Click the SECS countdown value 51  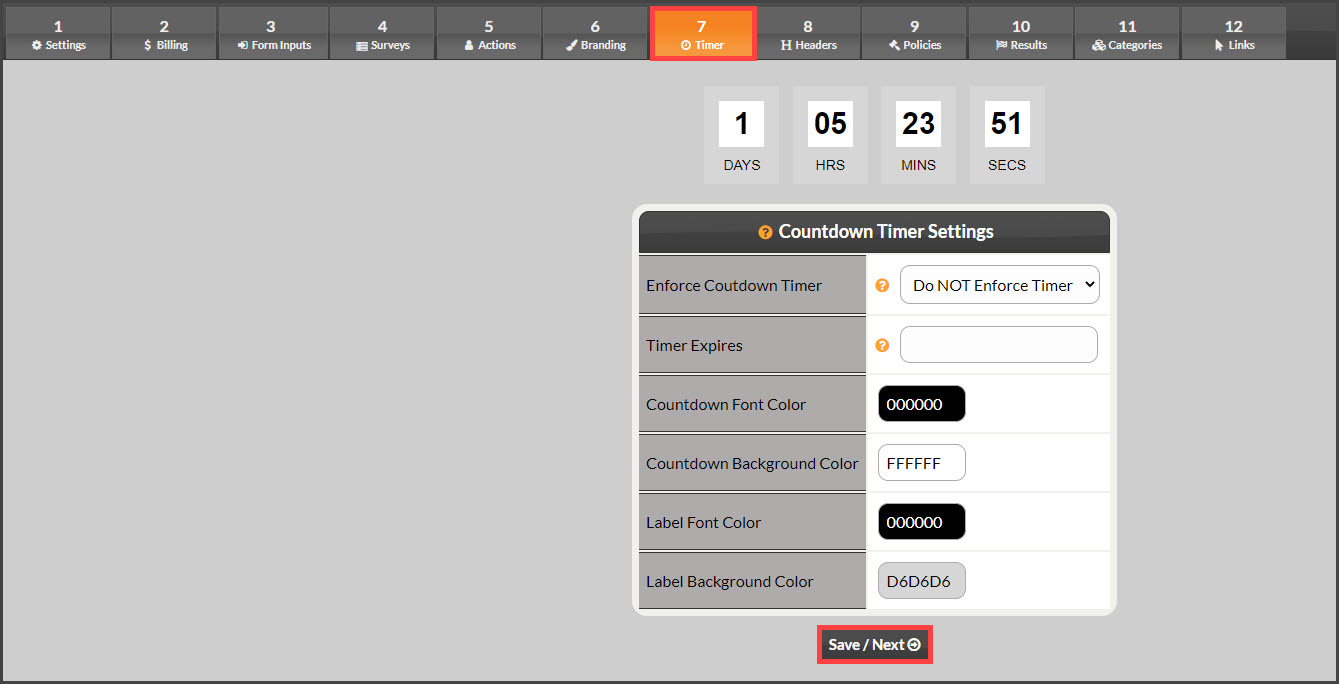pos(1007,124)
